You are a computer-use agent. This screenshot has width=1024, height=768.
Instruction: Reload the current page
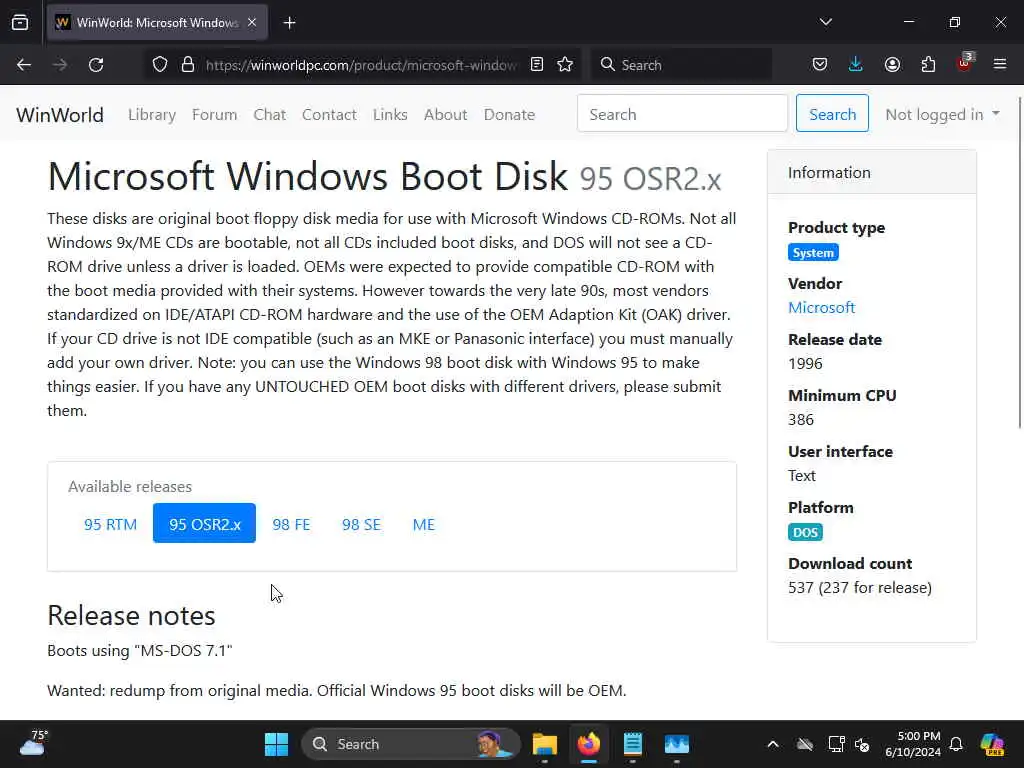coord(96,65)
